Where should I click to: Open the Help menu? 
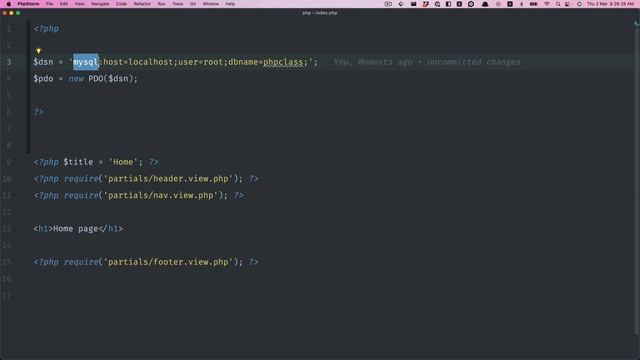tap(230, 4)
